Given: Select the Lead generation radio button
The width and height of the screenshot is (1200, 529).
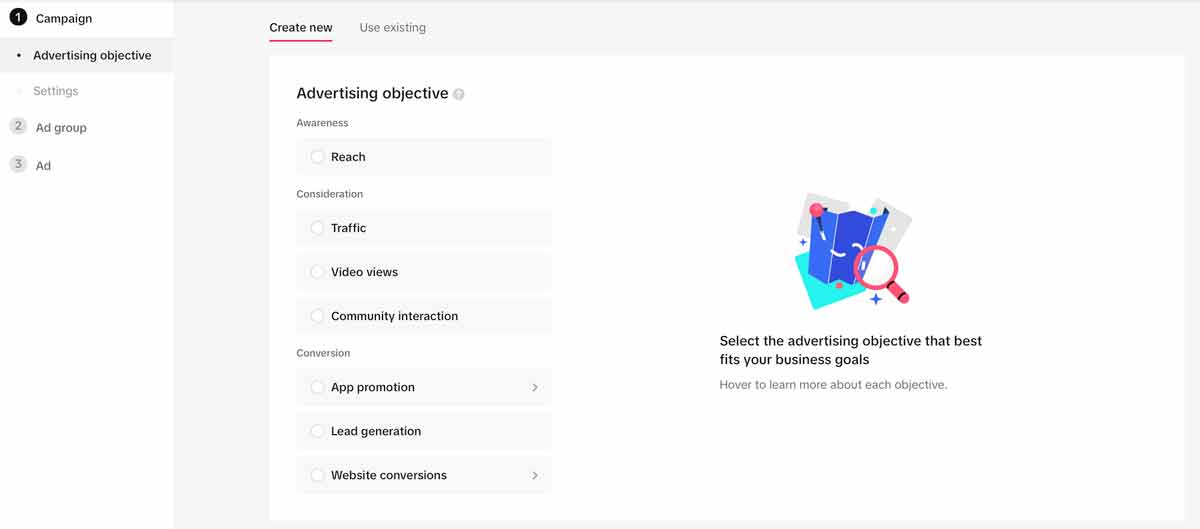Looking at the screenshot, I should pos(317,431).
